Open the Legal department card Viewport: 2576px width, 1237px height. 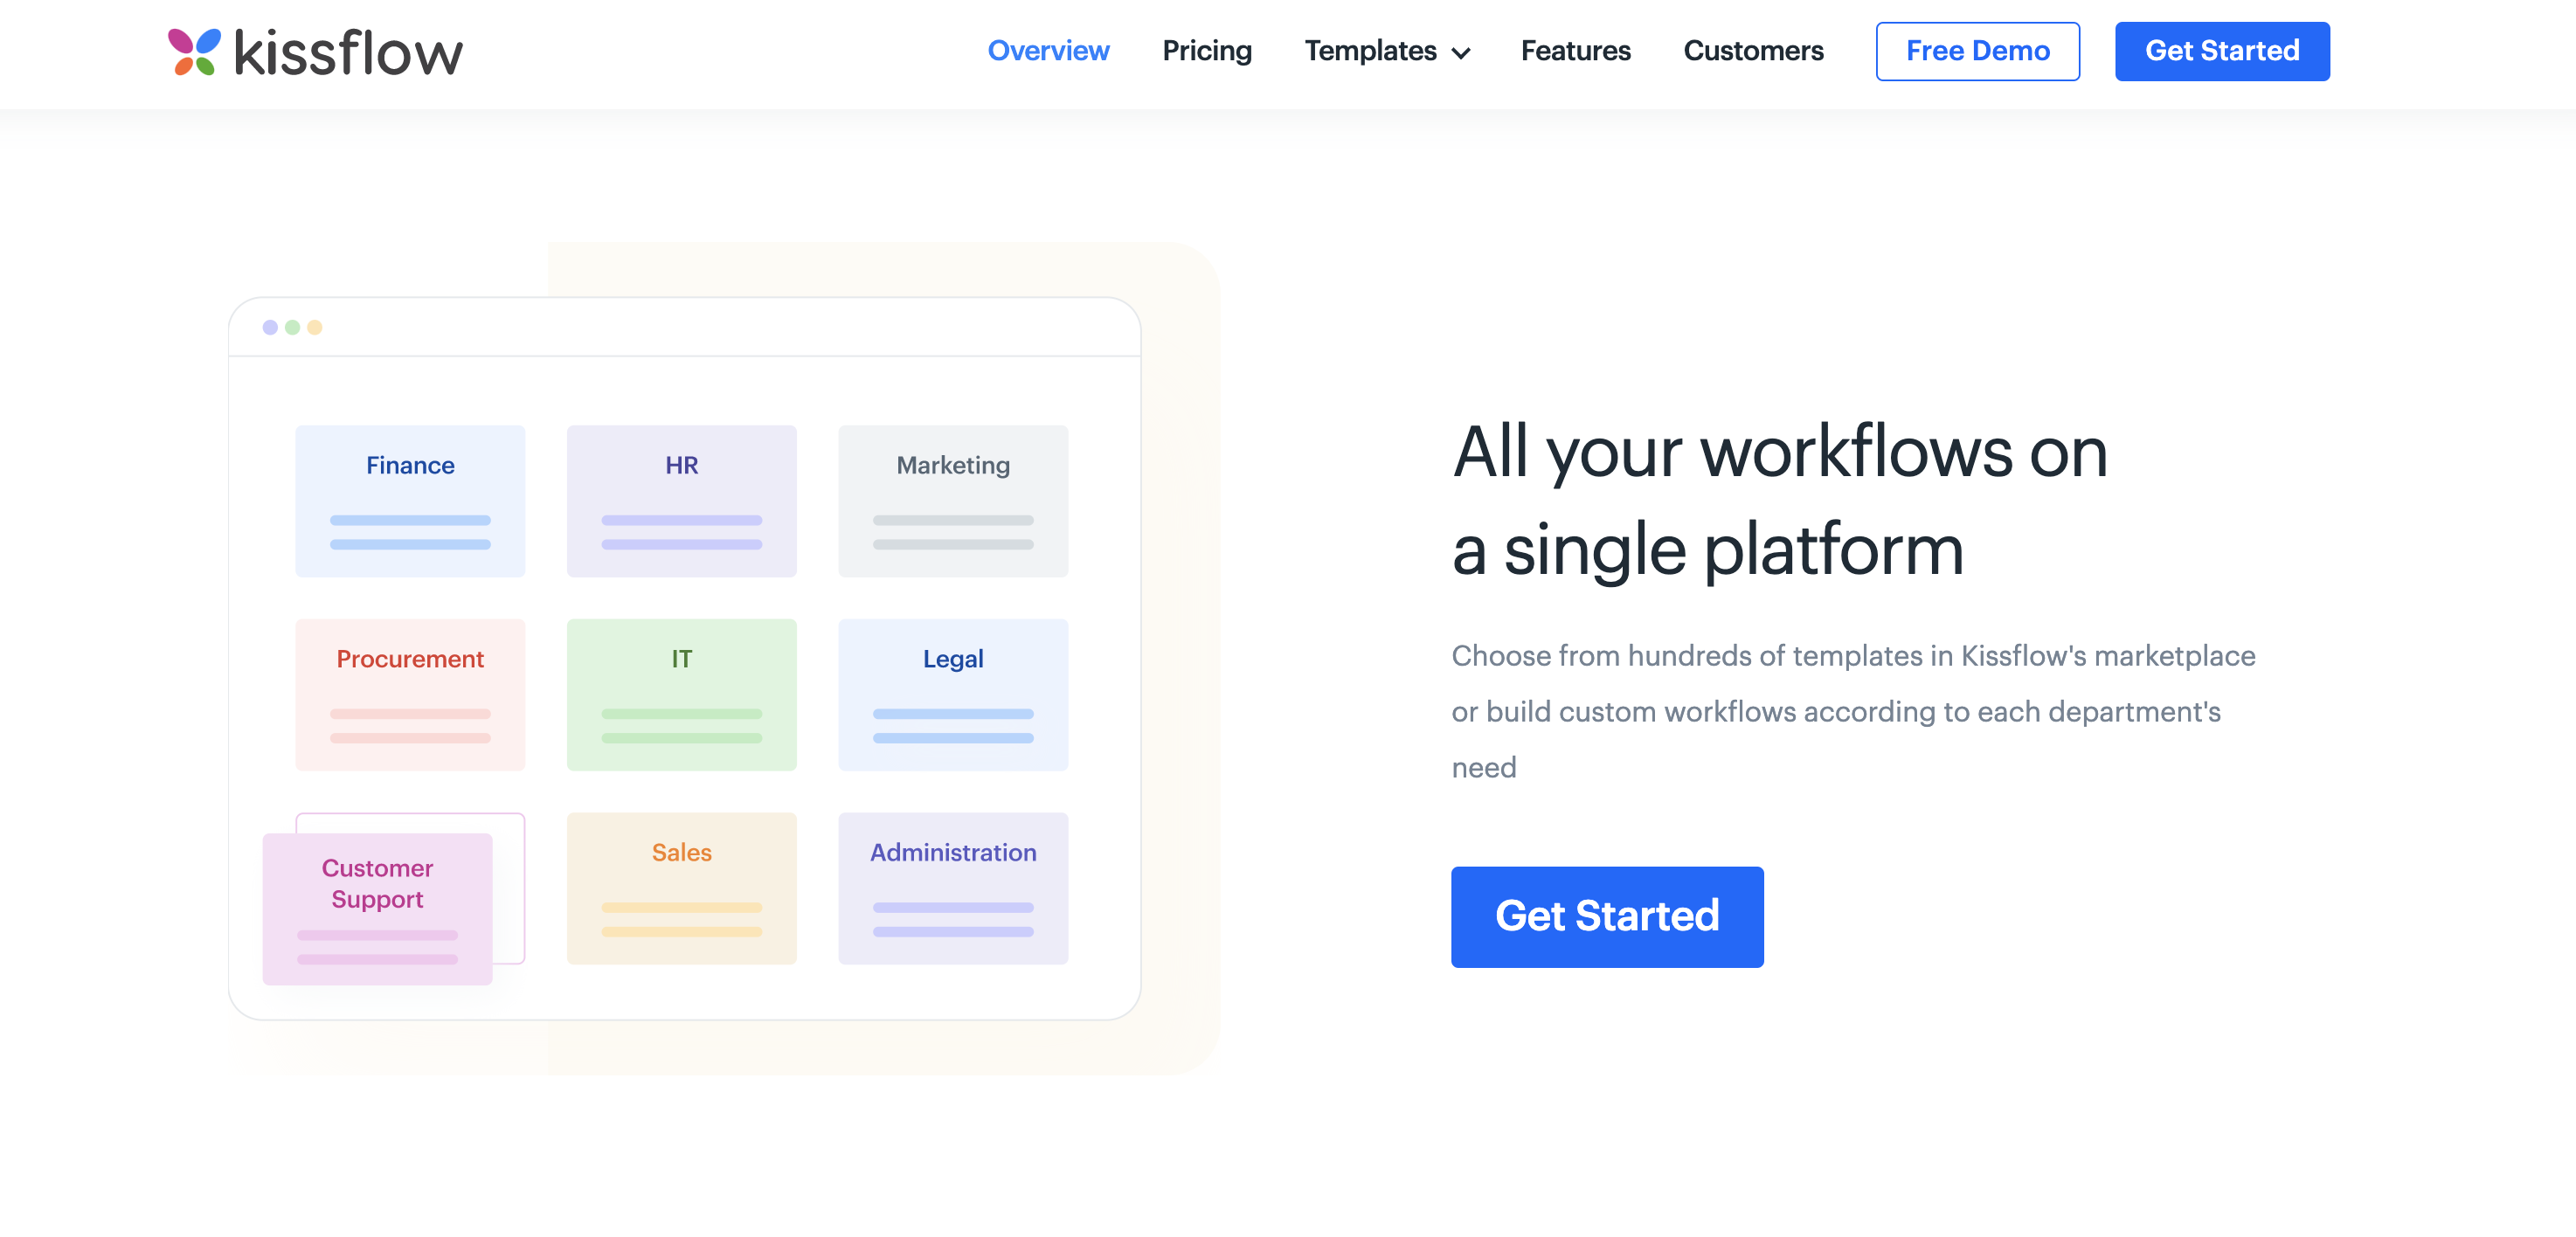coord(952,694)
